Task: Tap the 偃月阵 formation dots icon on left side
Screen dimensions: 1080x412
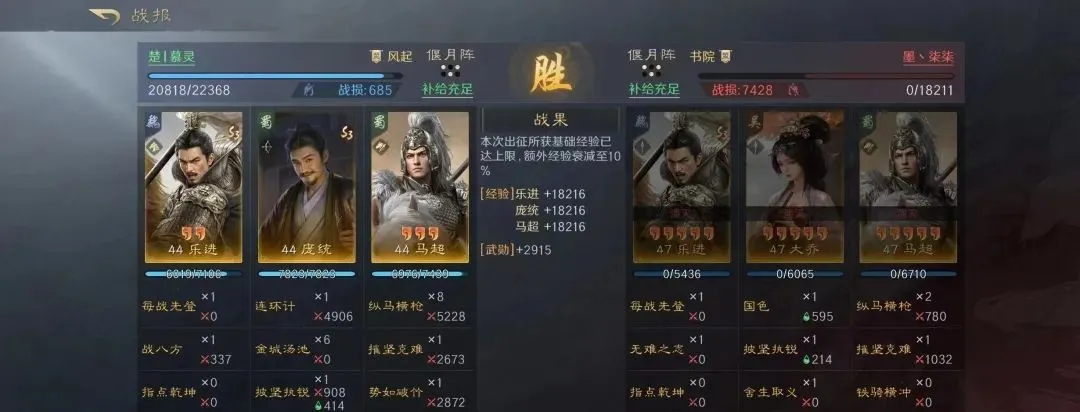Action: point(450,70)
